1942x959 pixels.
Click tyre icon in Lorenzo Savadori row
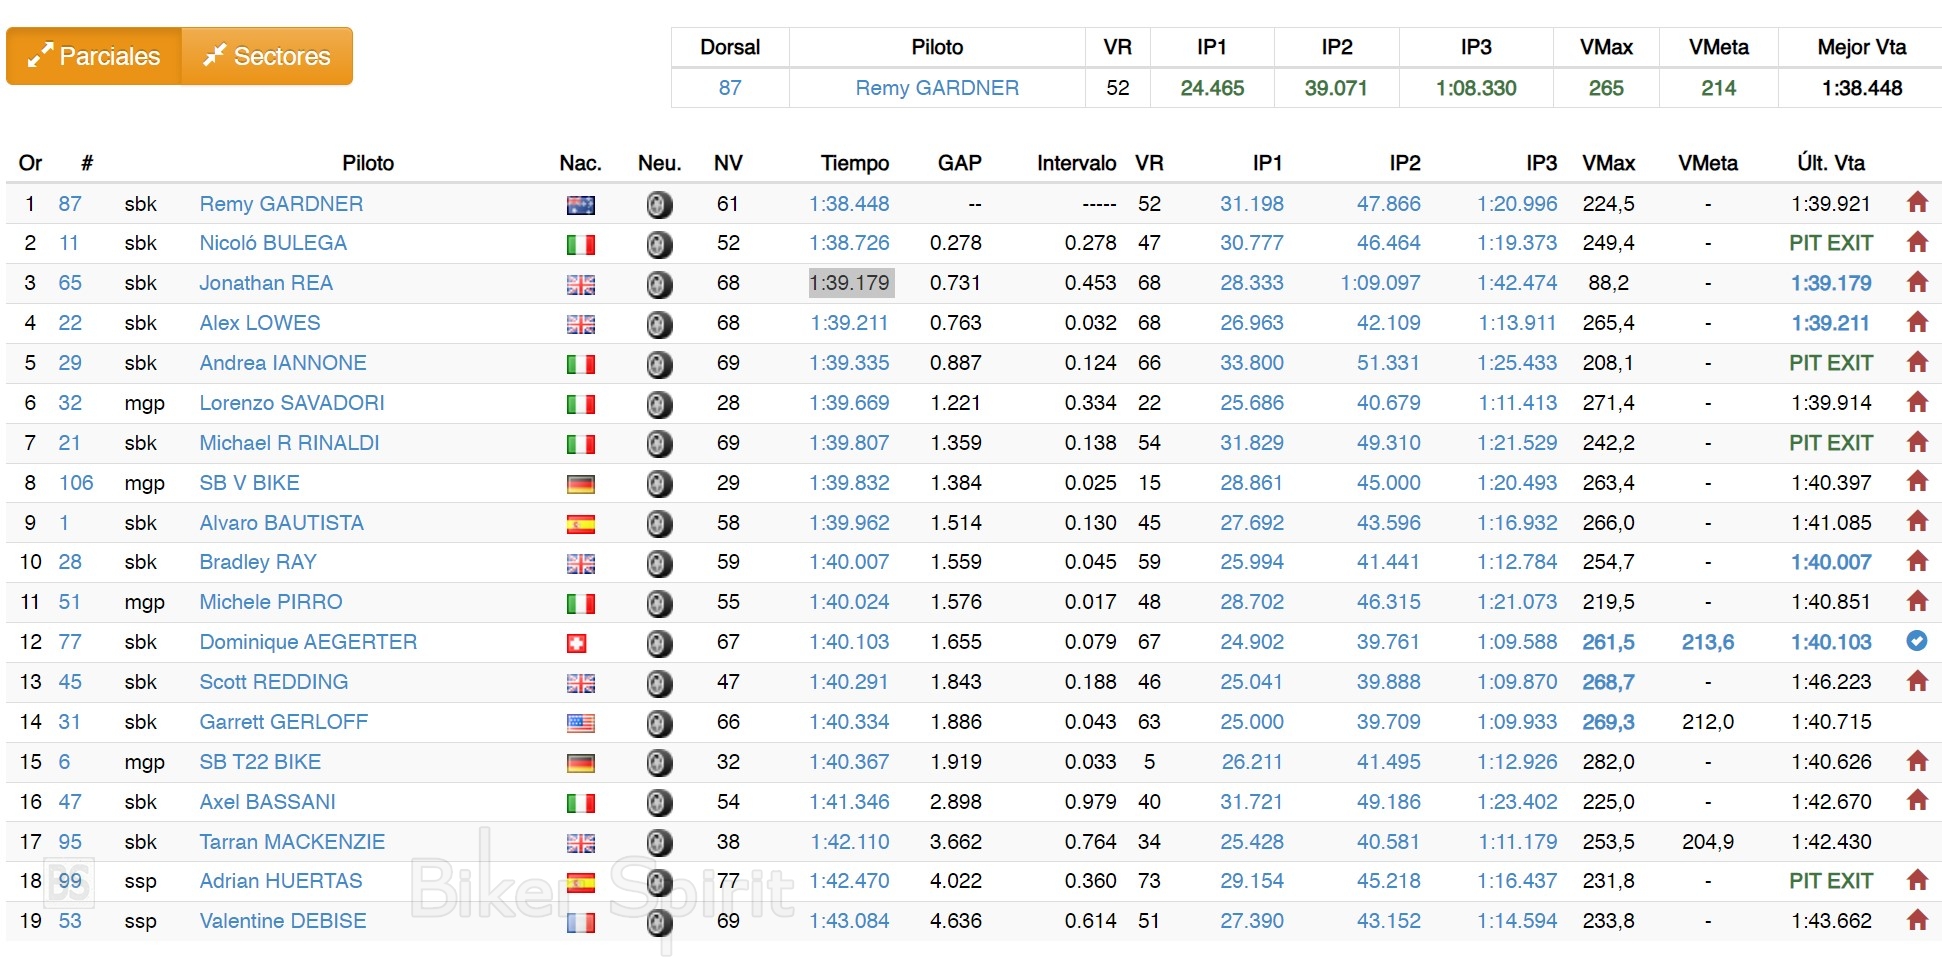pyautogui.click(x=658, y=404)
